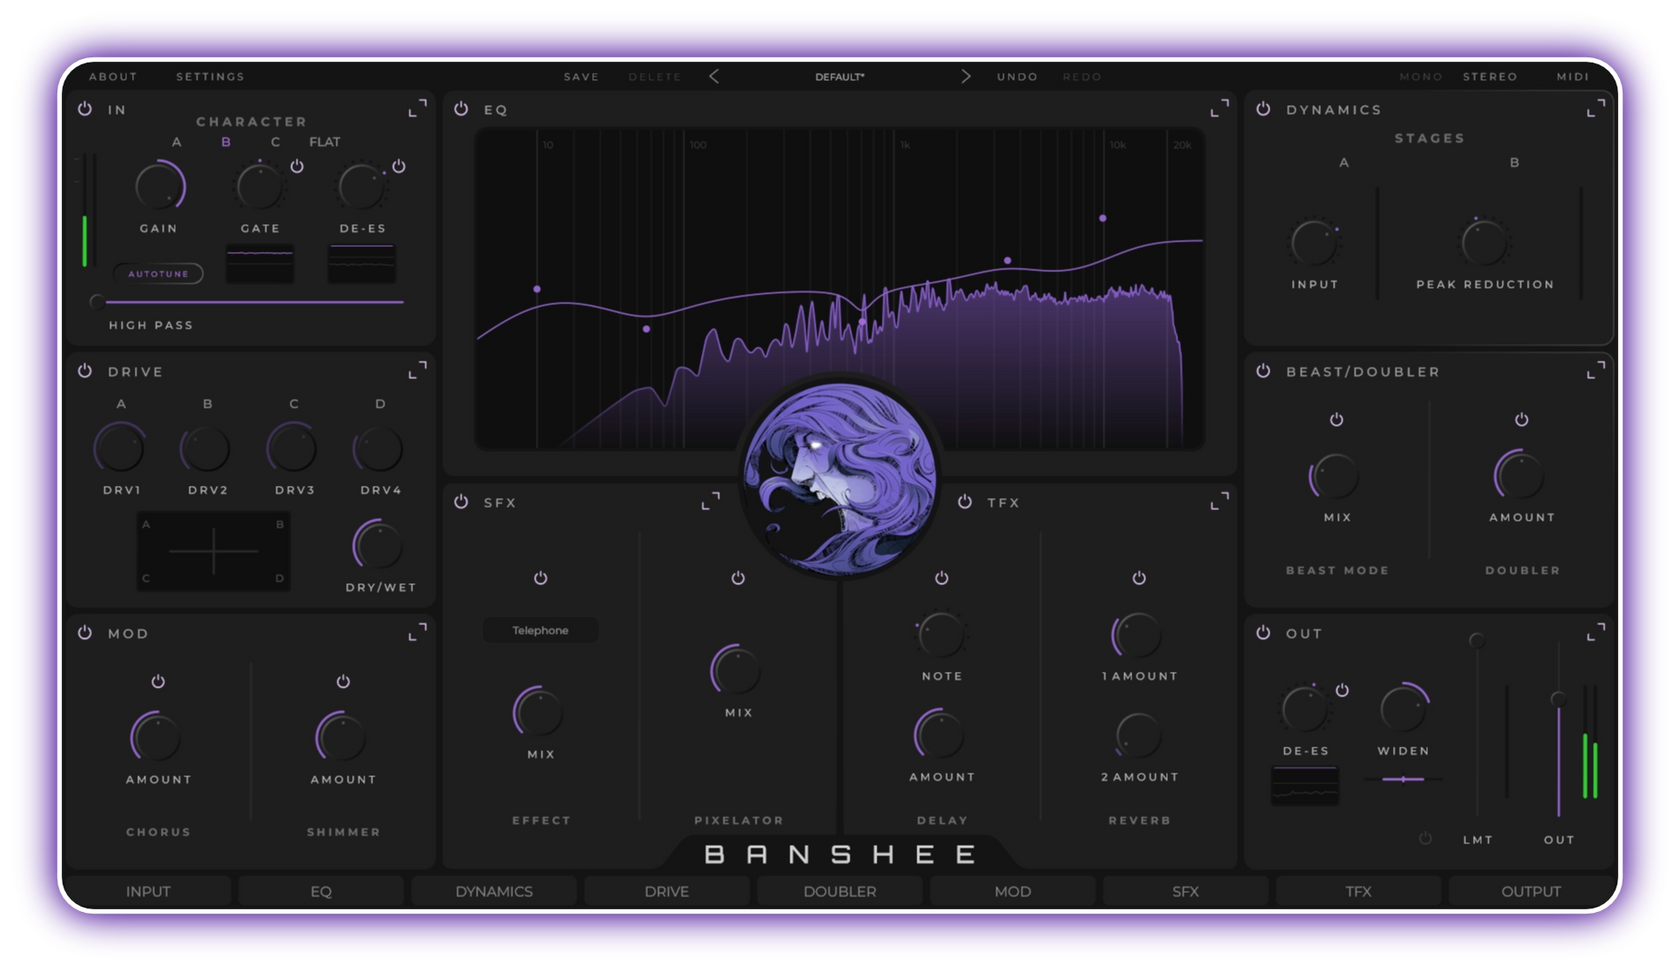The image size is (1680, 971).
Task: Click the Reverb power icon in TFX
Action: click(x=1137, y=578)
